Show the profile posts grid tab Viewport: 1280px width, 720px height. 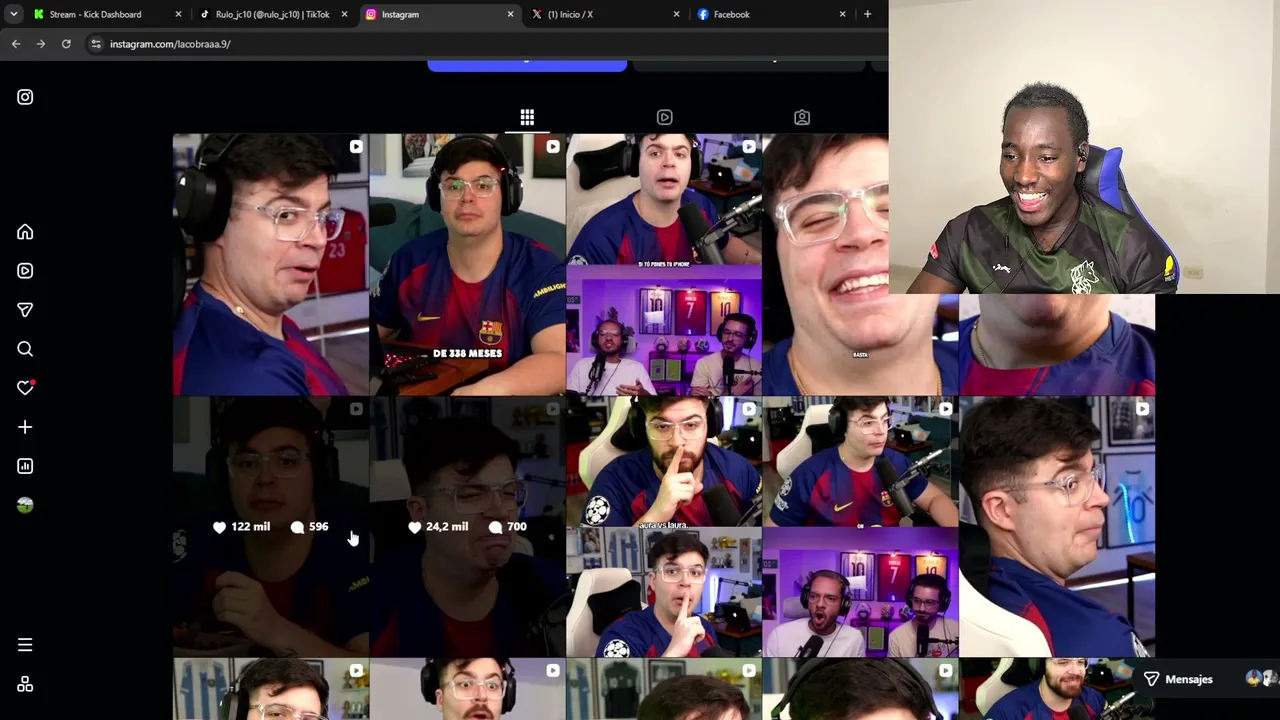(527, 118)
